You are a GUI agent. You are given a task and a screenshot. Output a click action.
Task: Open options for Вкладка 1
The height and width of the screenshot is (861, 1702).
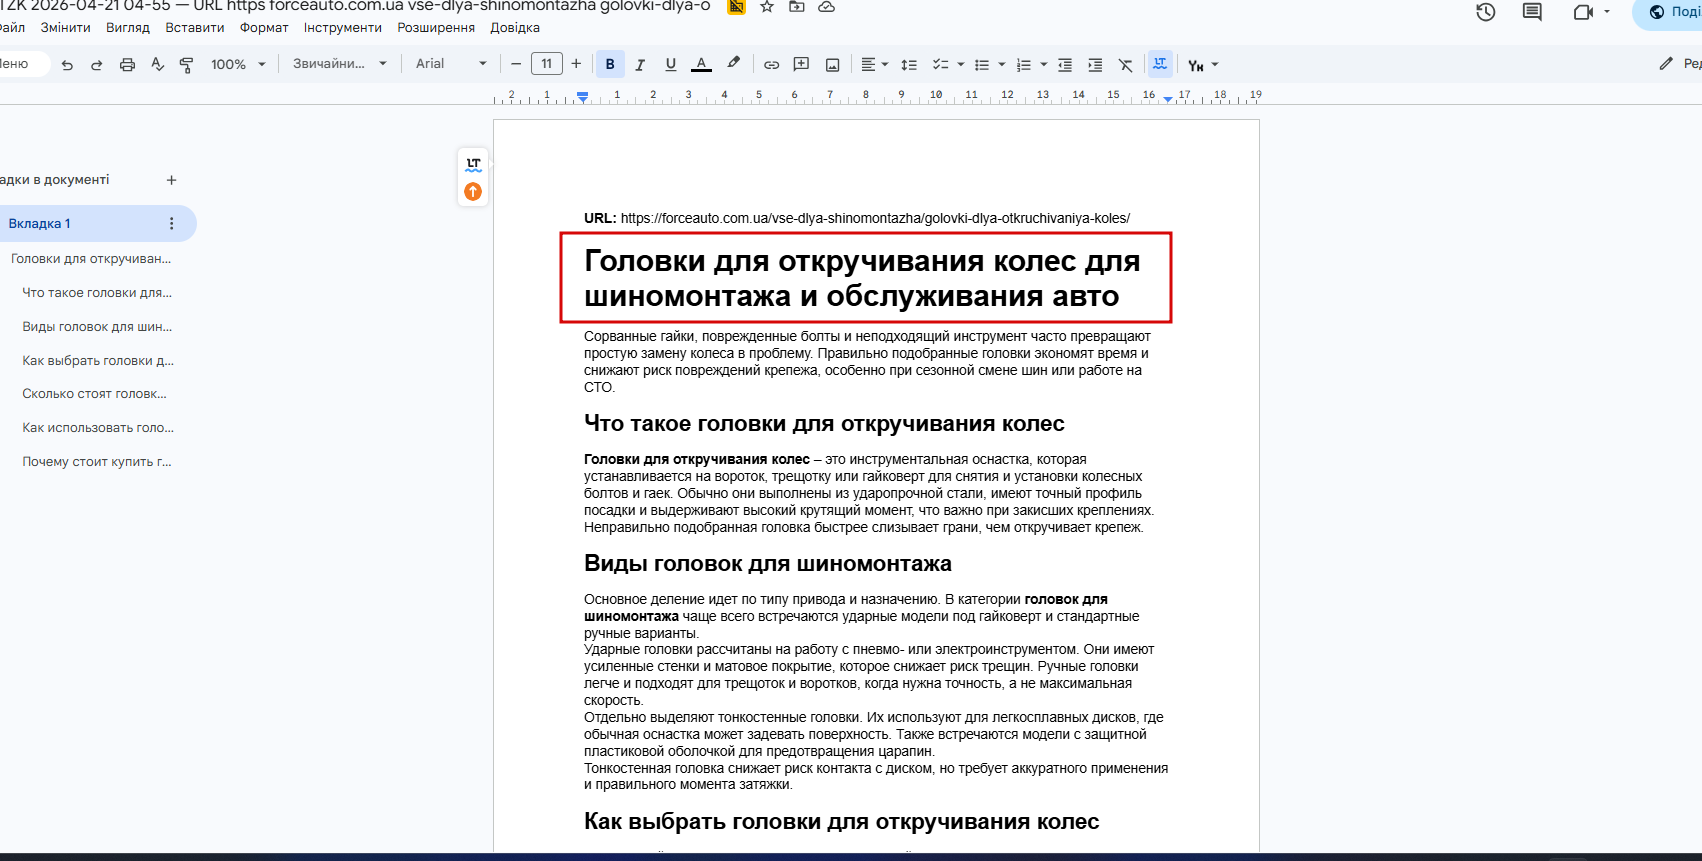point(171,224)
